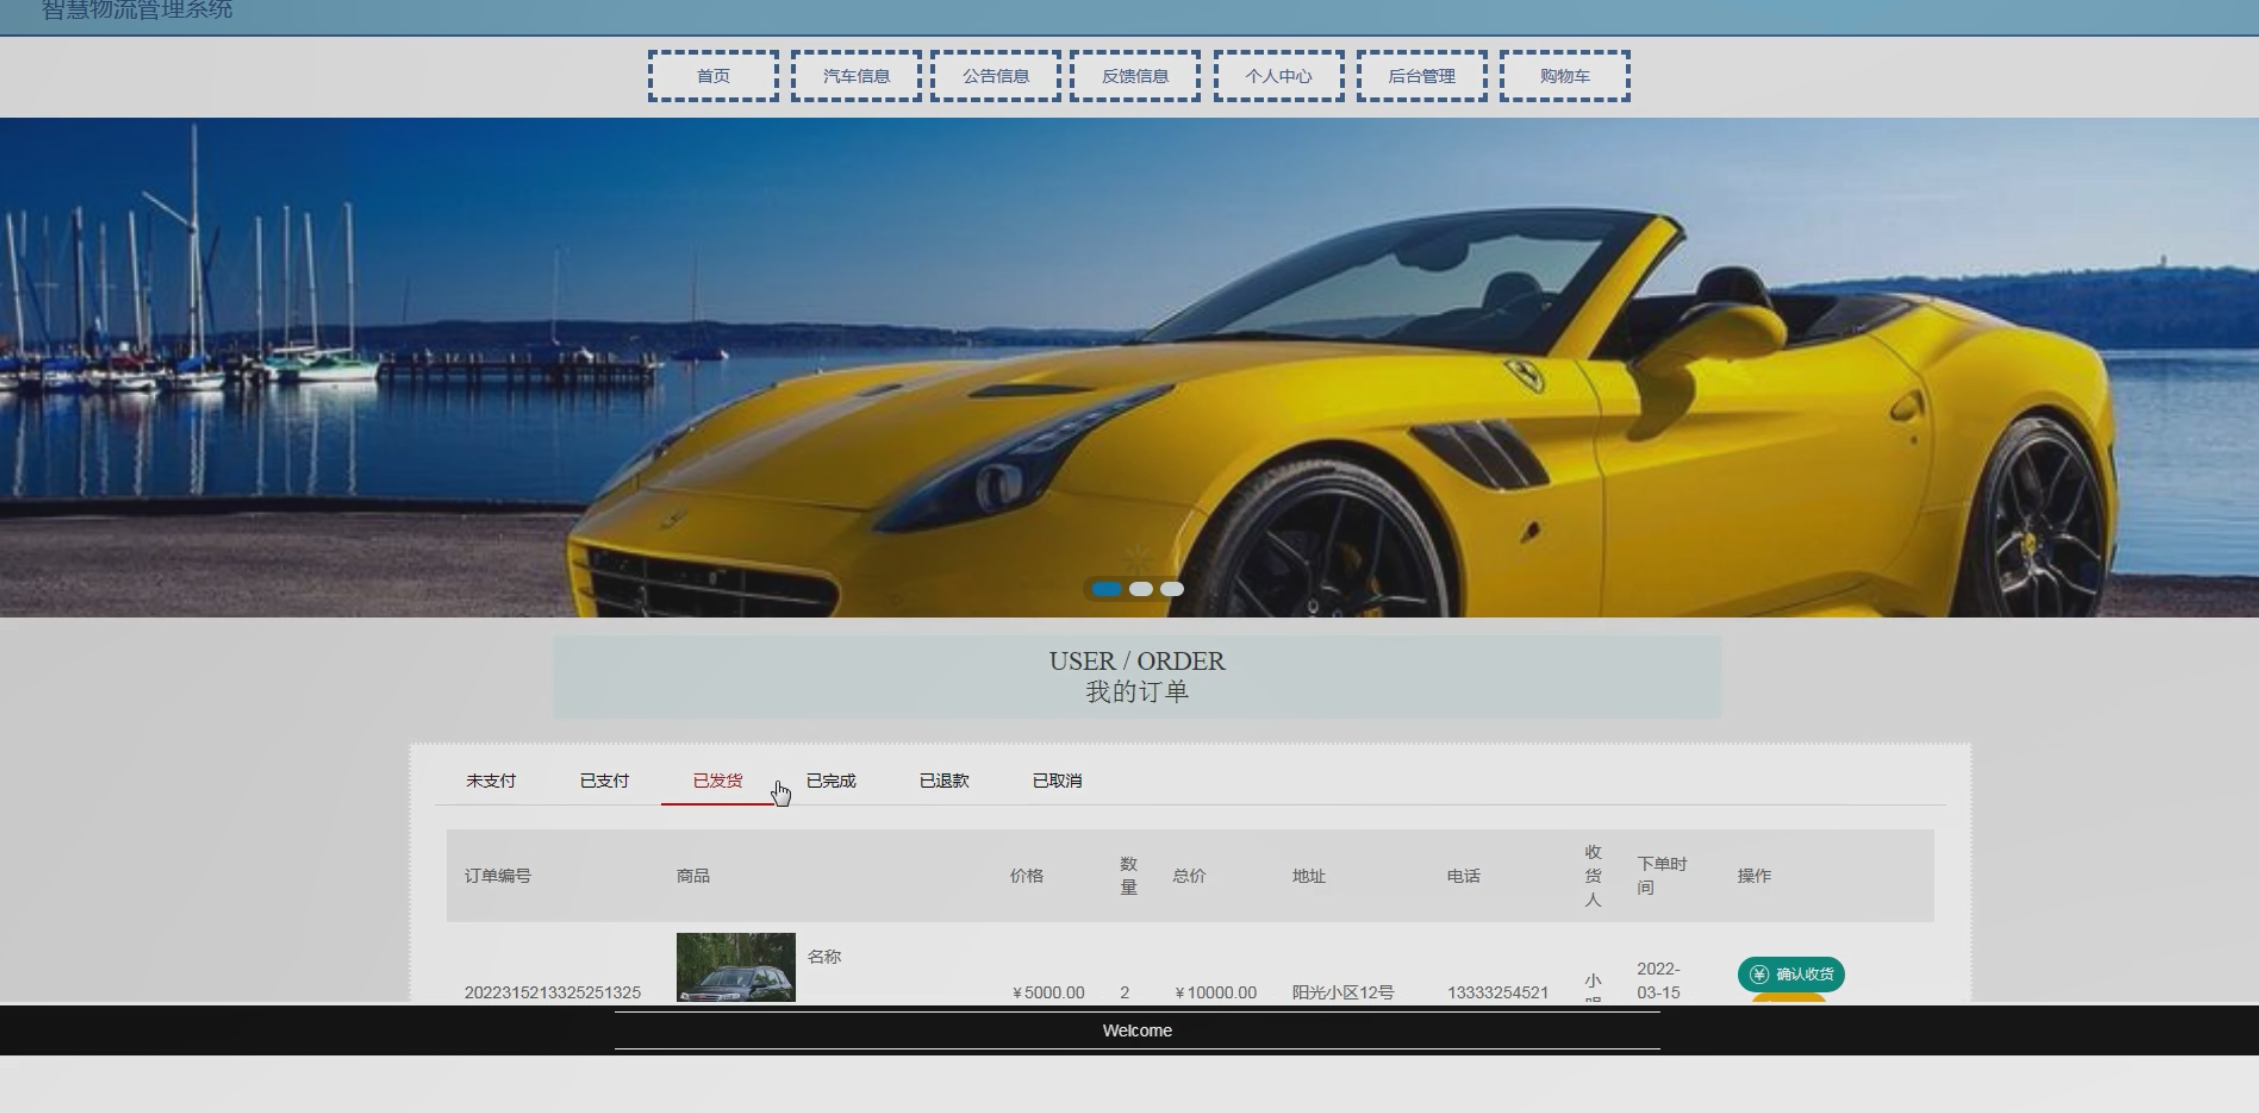Go to 首页 in navigation bar
2259x1113 pixels.
click(713, 76)
